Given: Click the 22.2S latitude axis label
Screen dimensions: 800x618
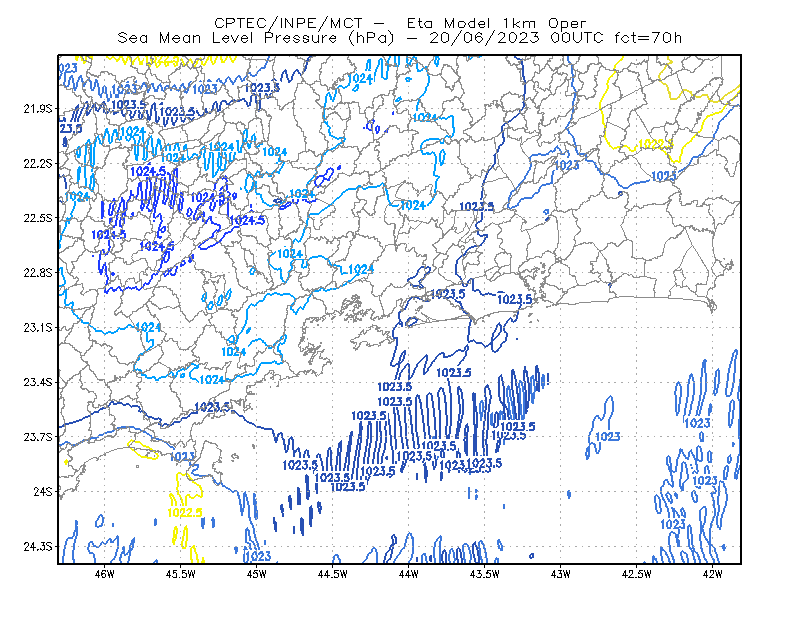Looking at the screenshot, I should [x=38, y=163].
